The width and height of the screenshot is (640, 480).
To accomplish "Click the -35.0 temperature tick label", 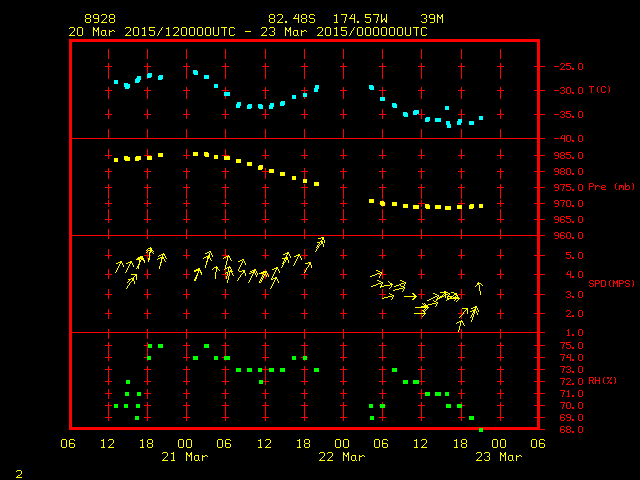I will [x=569, y=115].
